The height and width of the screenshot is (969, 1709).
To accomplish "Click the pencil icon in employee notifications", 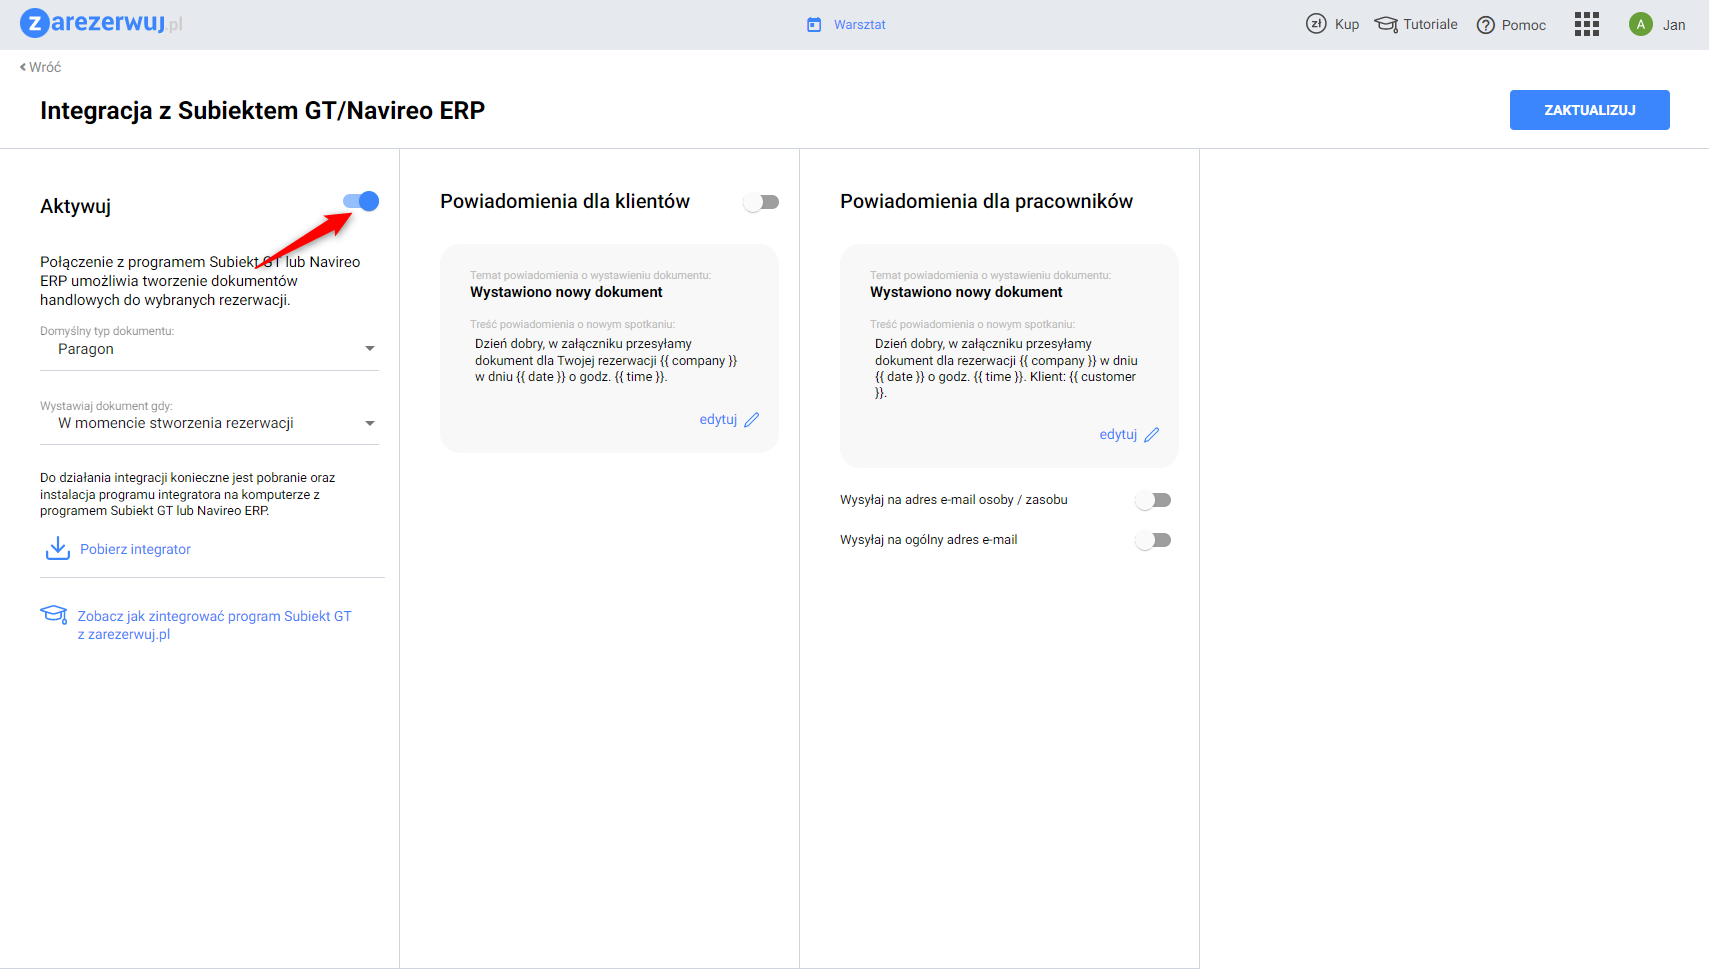I will tap(1152, 435).
